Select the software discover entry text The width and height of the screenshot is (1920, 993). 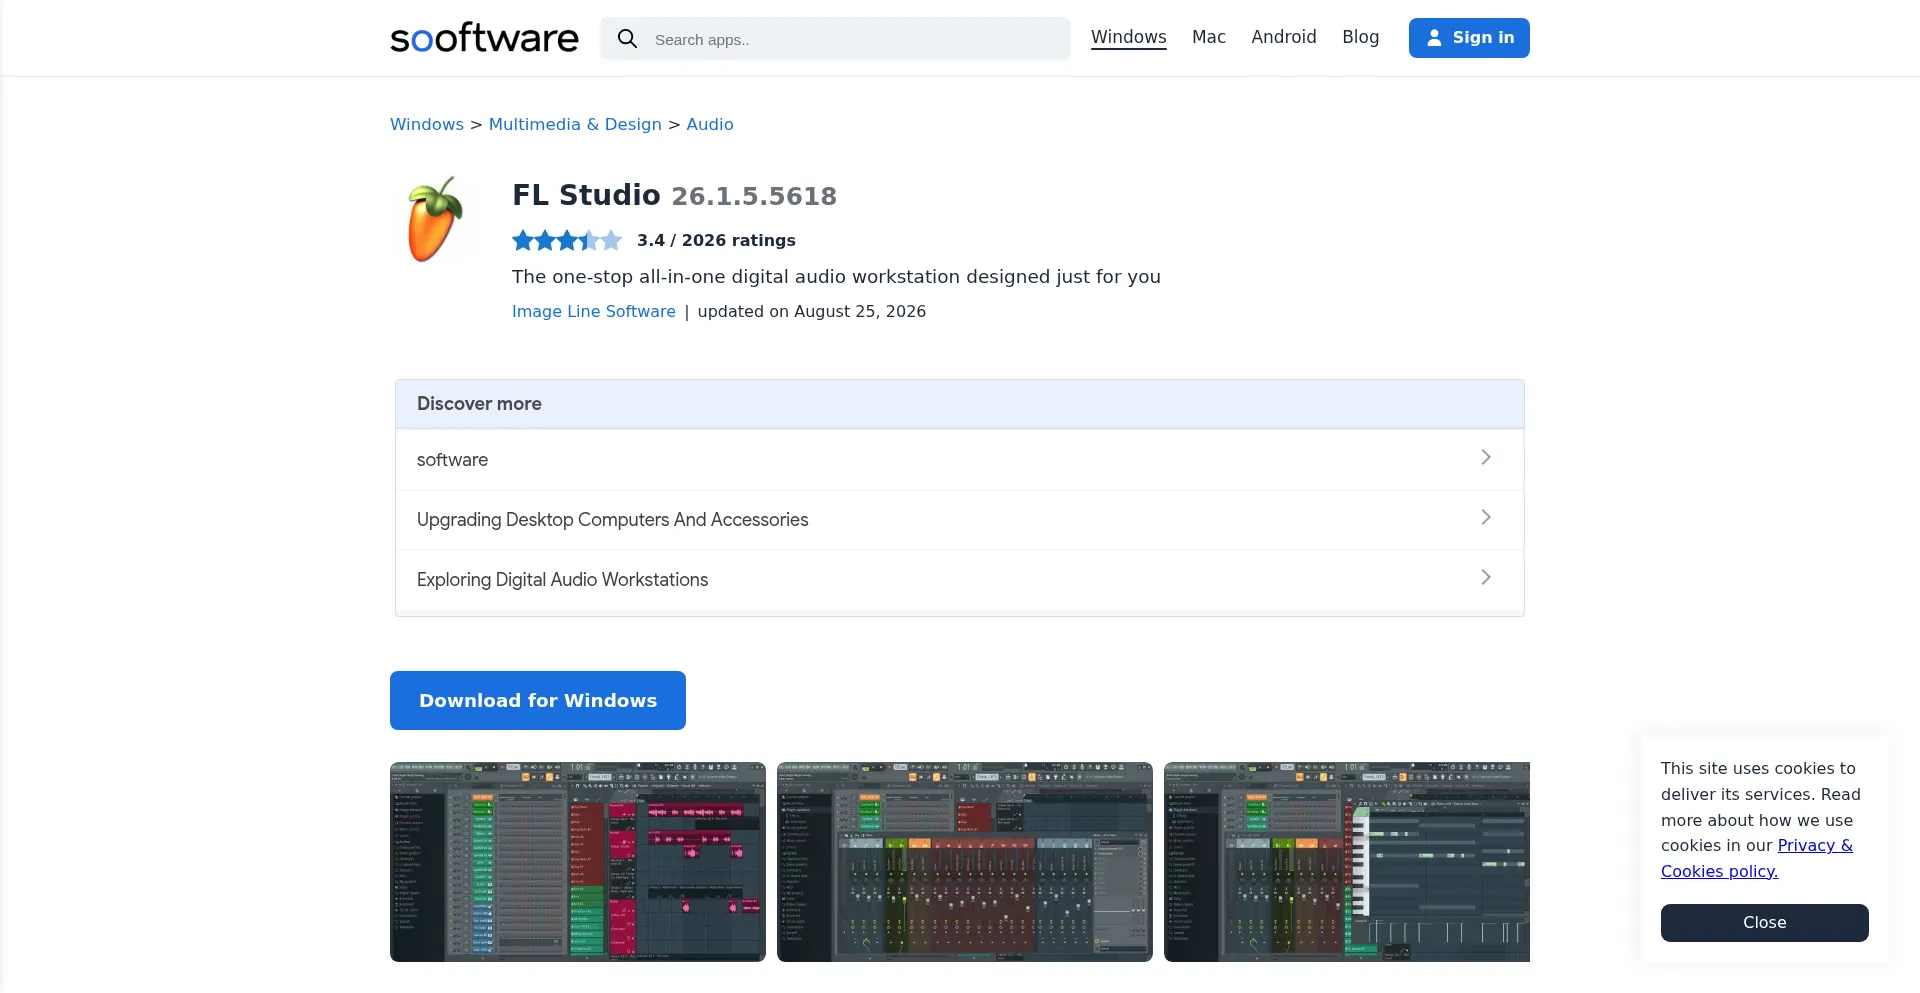pyautogui.click(x=452, y=460)
